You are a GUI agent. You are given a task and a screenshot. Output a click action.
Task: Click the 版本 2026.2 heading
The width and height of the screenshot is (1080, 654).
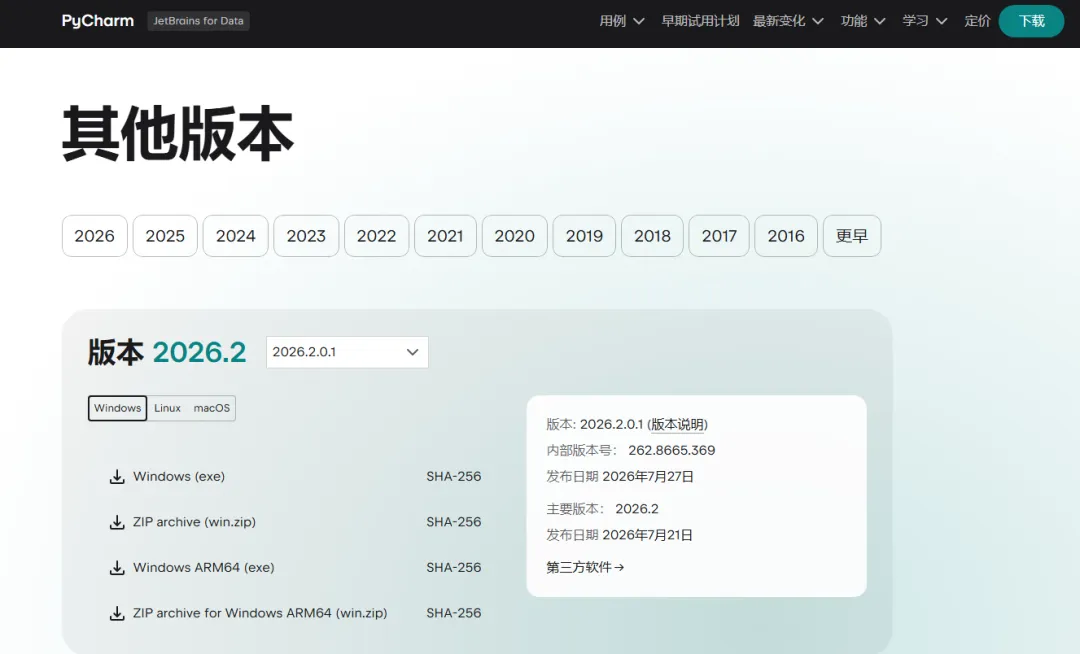pos(167,352)
